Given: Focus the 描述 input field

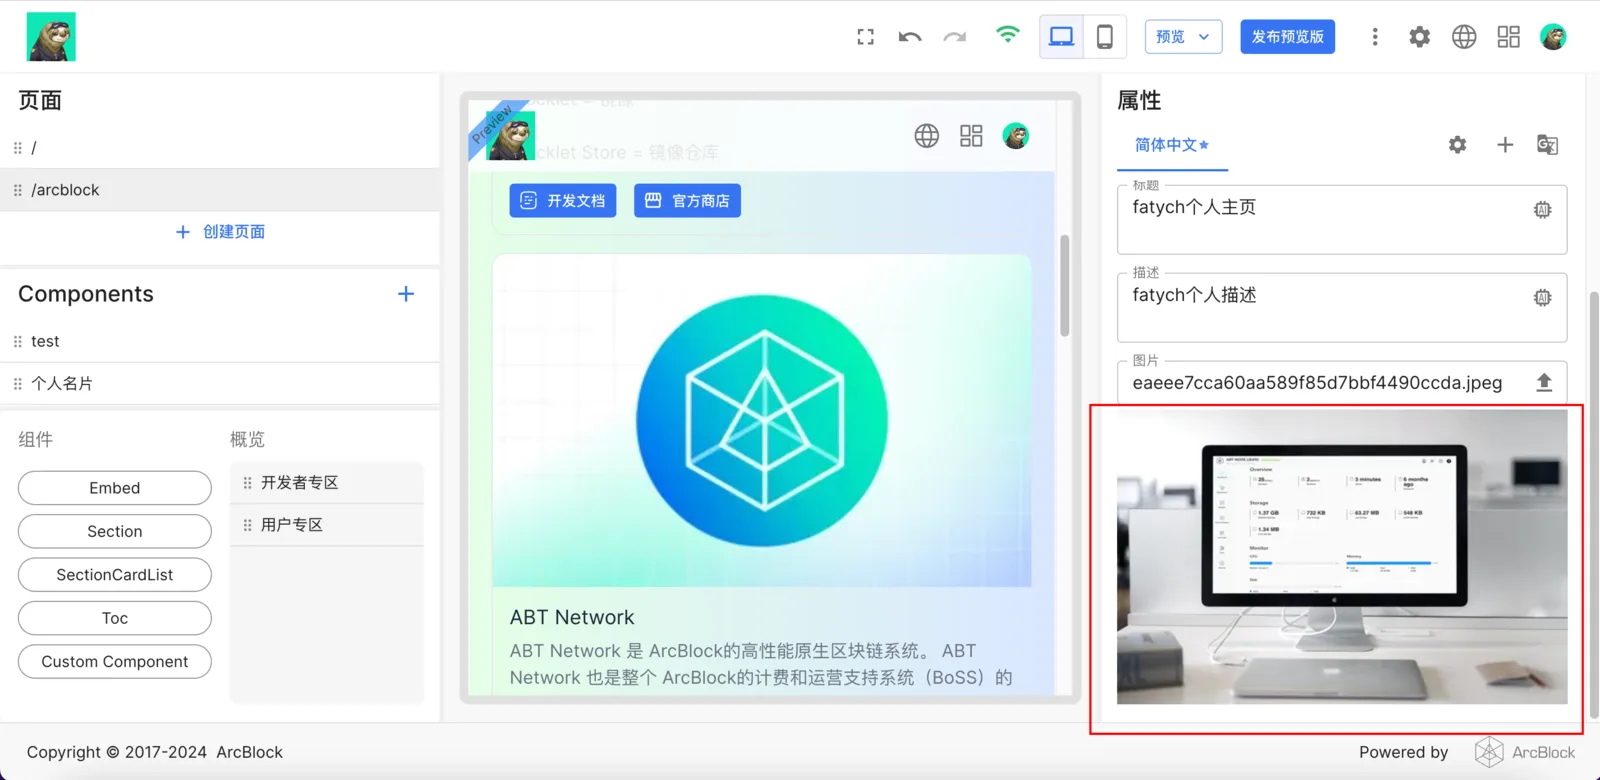Looking at the screenshot, I should [x=1342, y=307].
